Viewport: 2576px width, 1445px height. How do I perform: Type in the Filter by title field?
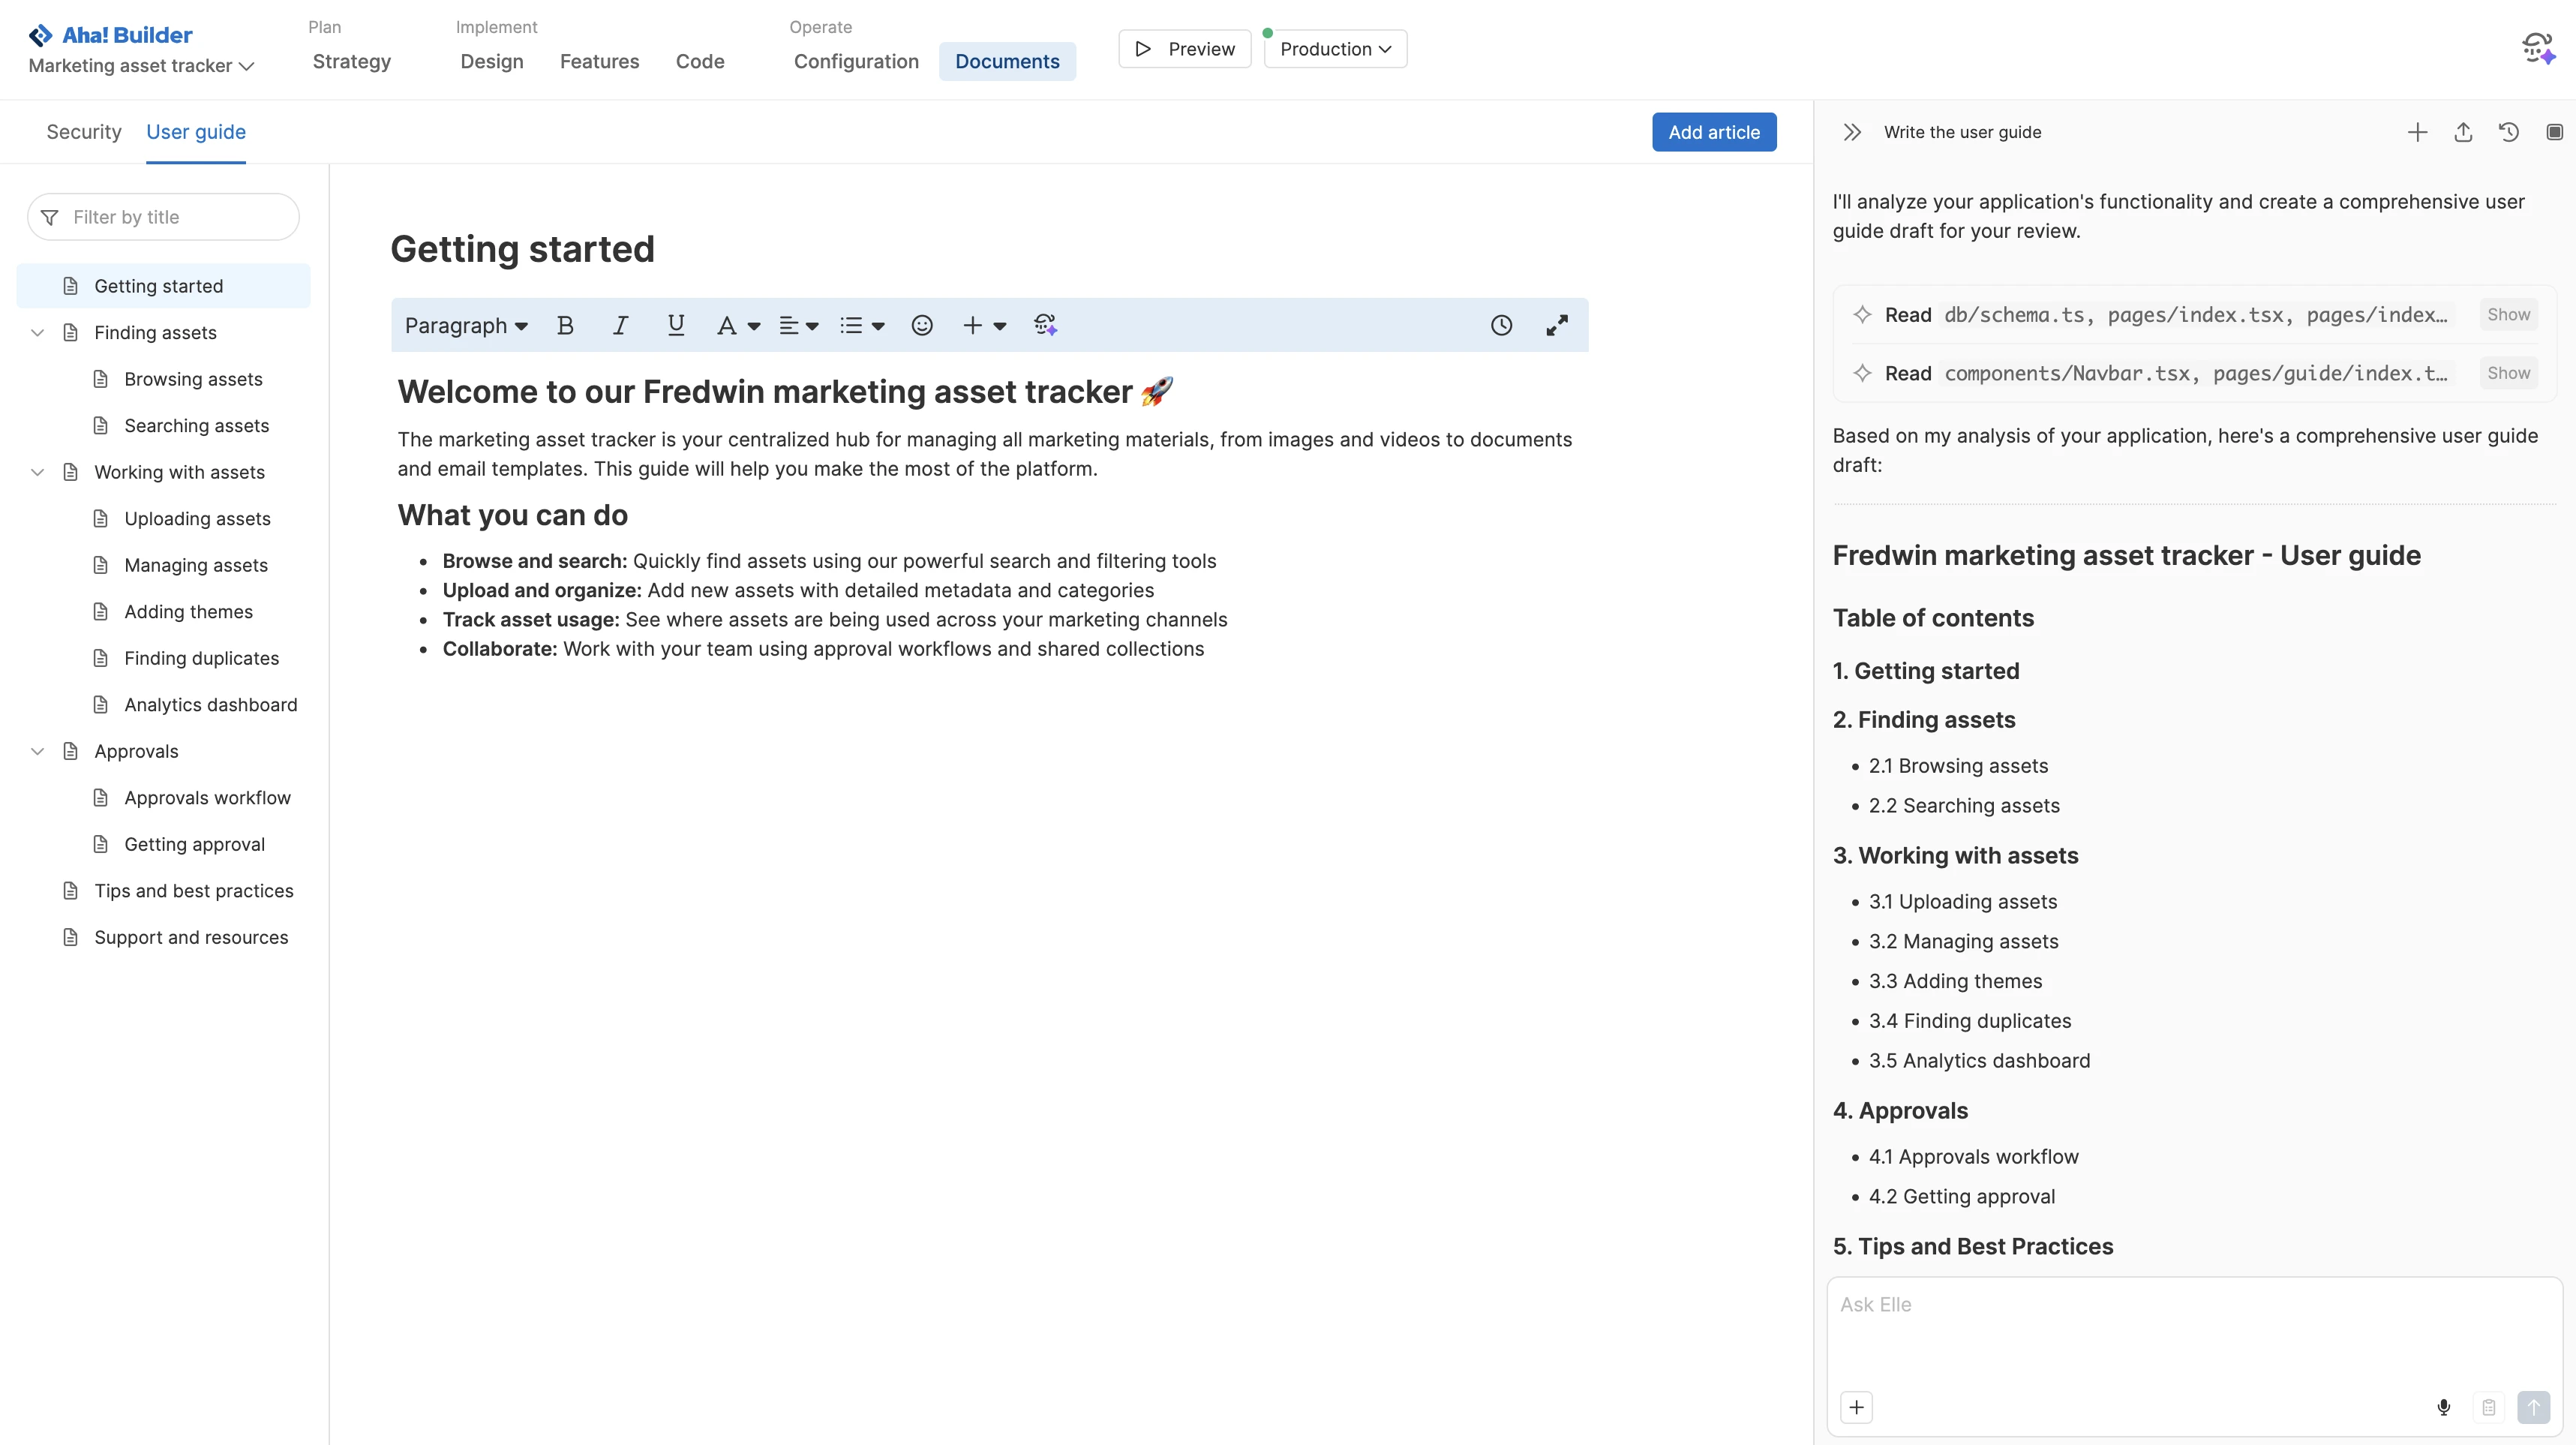(x=163, y=217)
